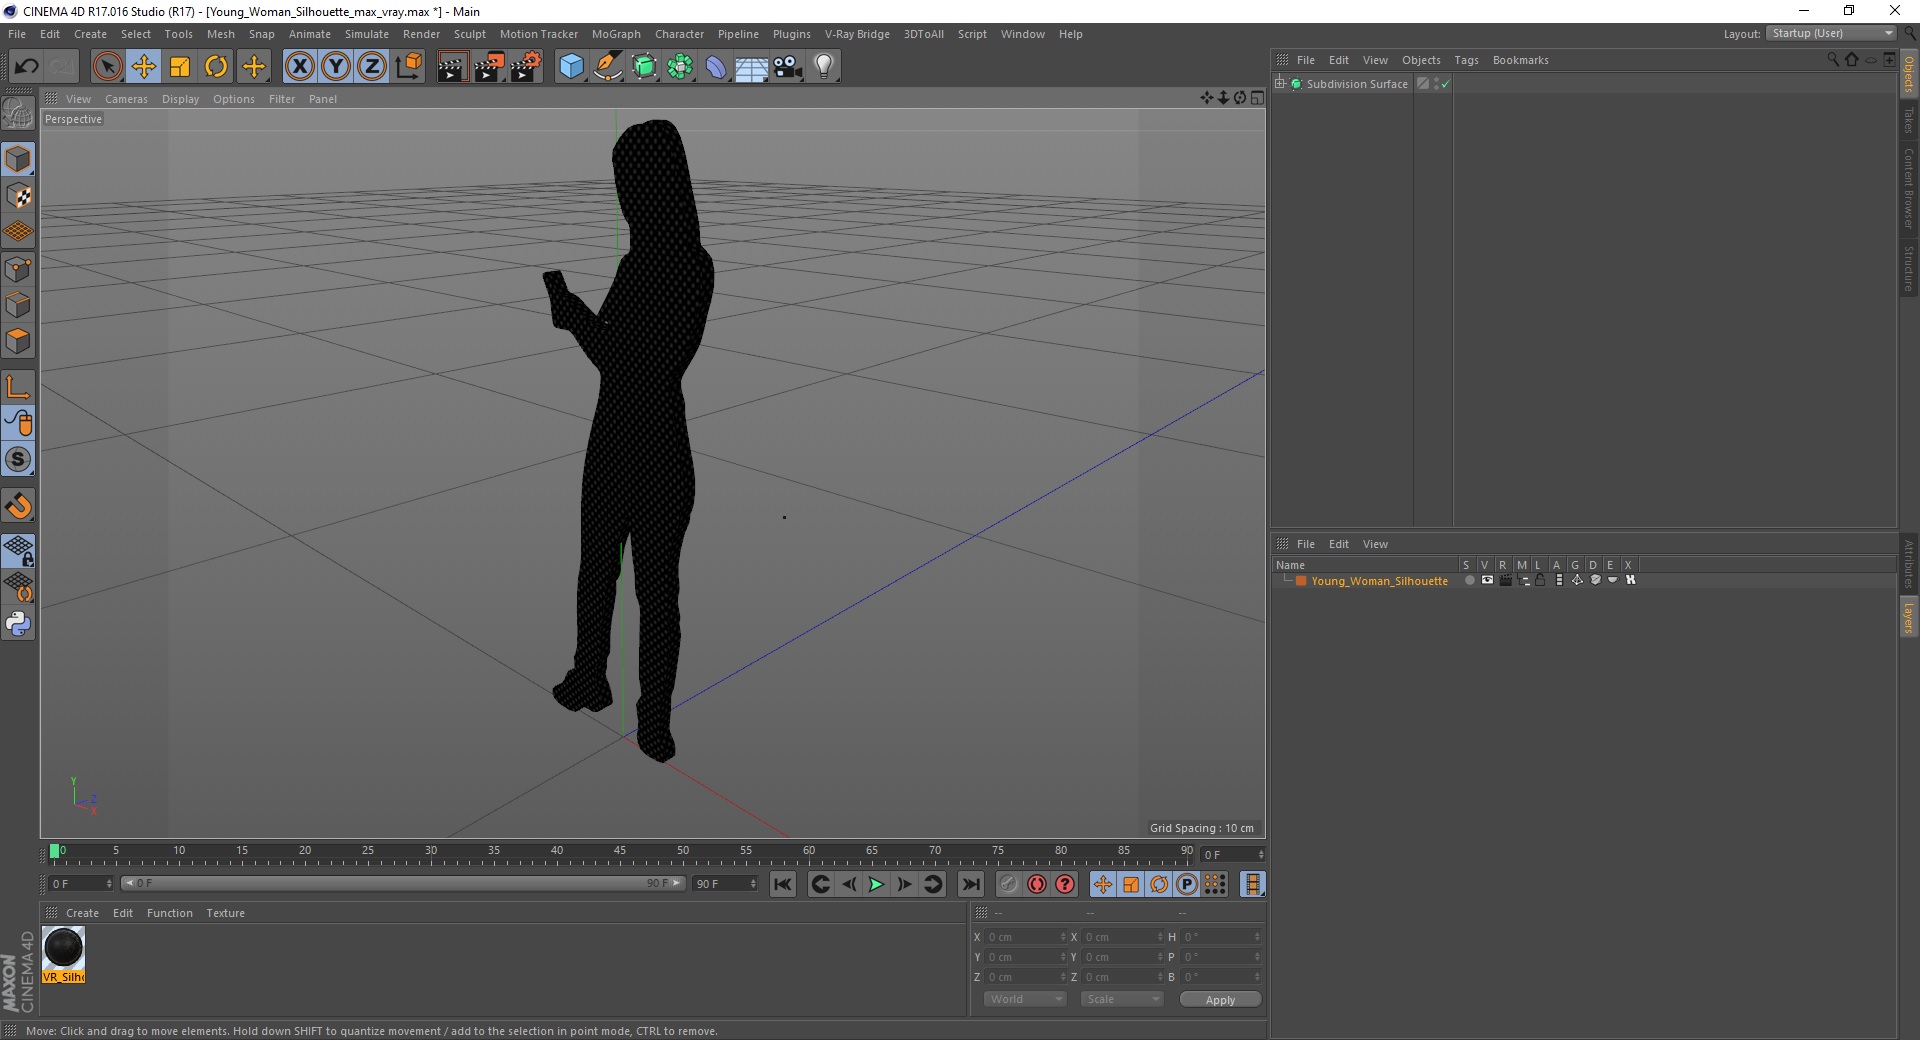Add a Camera object

pos(788,67)
